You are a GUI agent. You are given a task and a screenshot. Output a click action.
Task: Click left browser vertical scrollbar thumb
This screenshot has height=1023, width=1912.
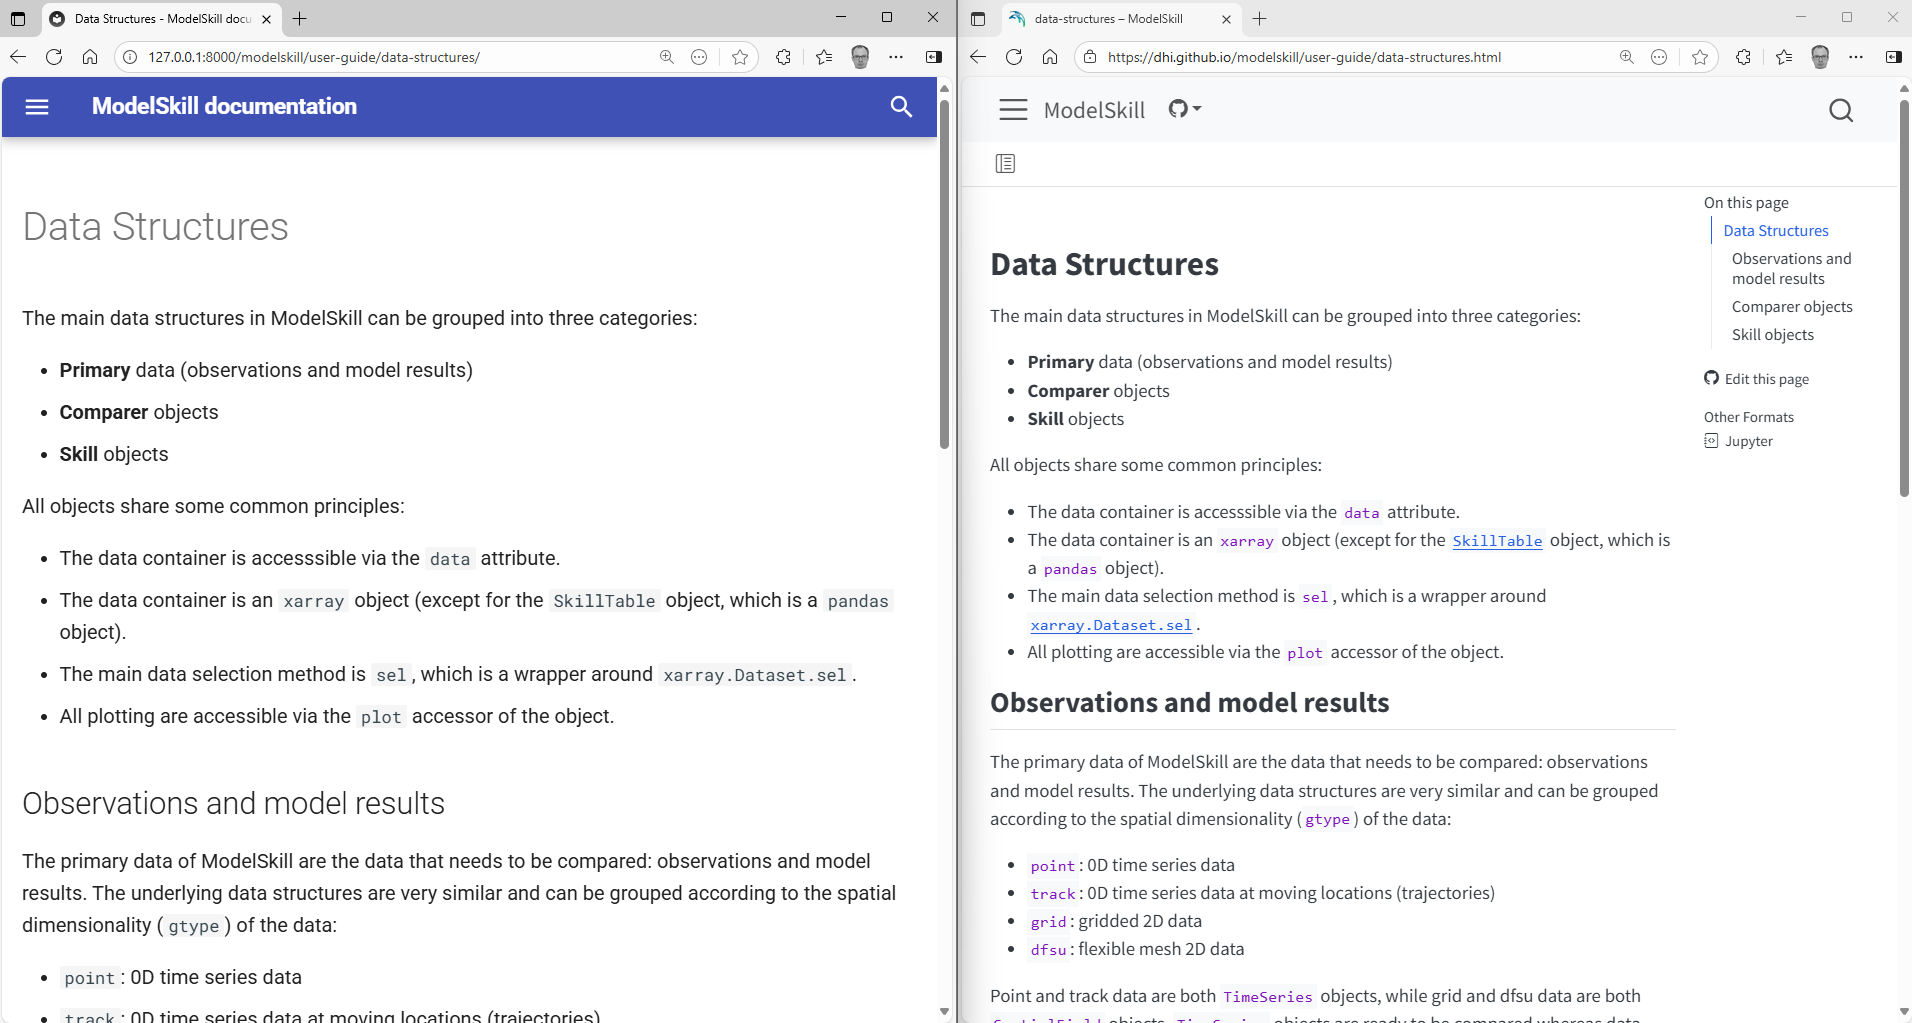point(944,273)
